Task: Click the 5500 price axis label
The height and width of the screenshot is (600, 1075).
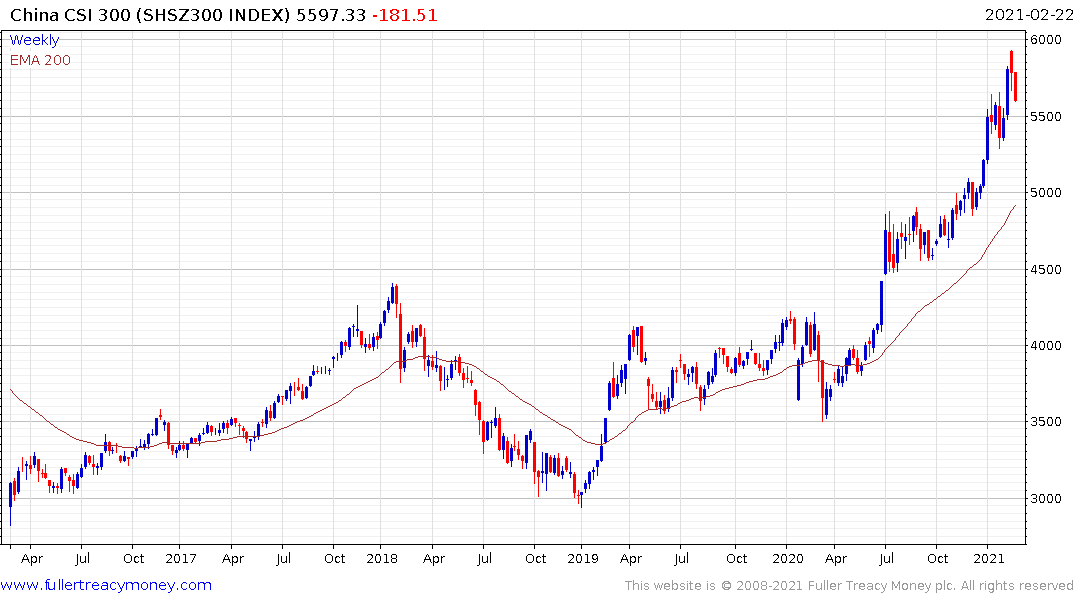Action: pos(1046,117)
